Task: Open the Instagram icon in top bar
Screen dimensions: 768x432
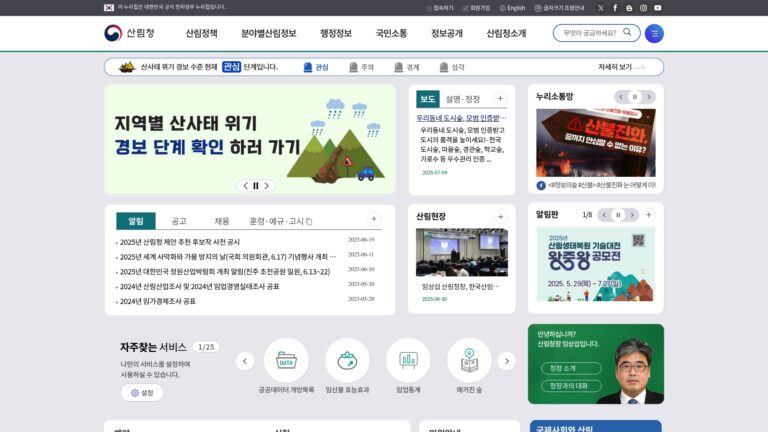Action: pyautogui.click(x=643, y=8)
